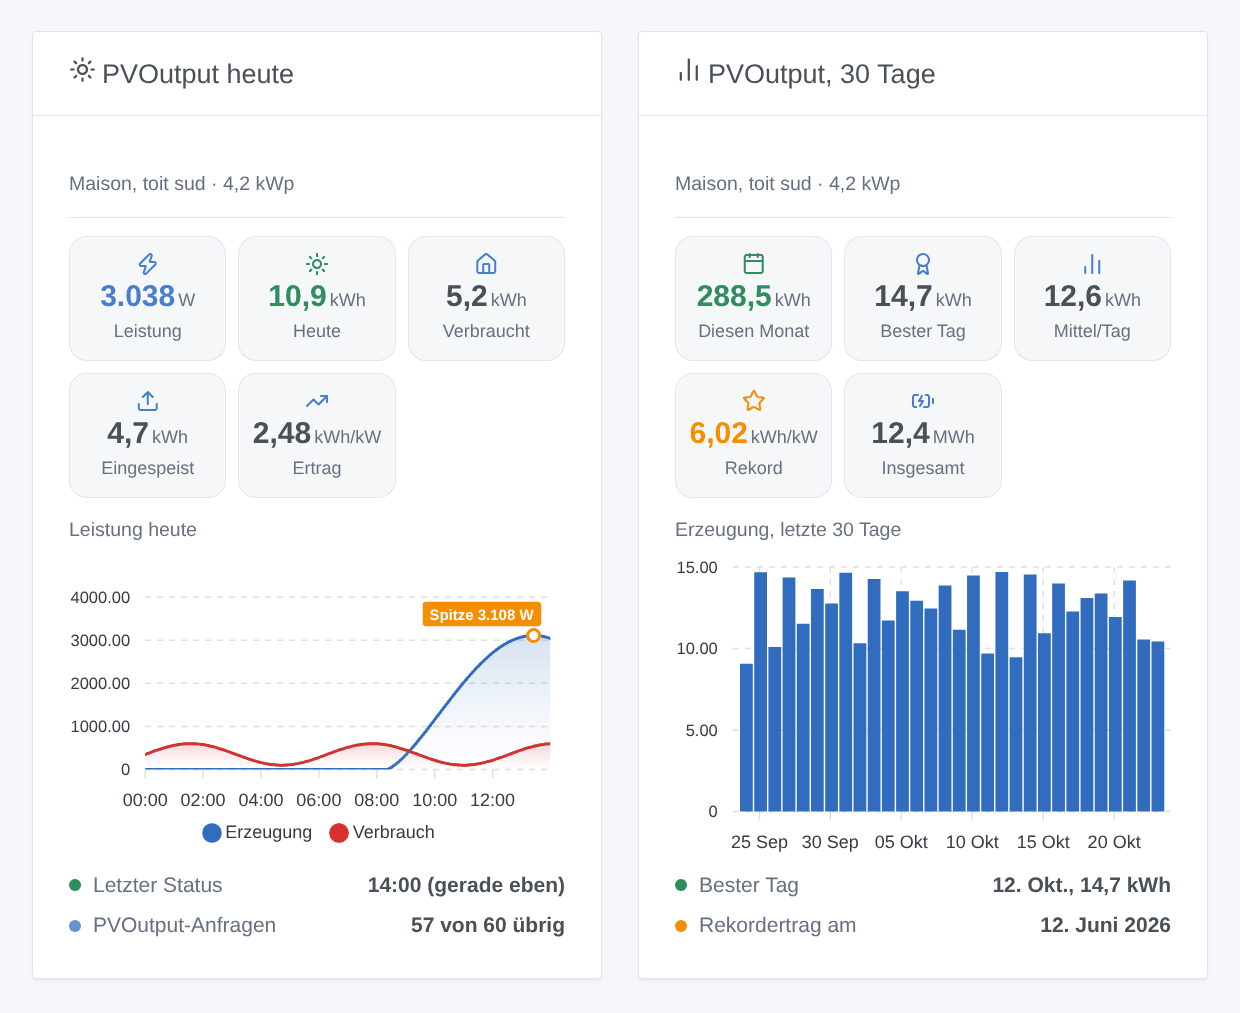Click the blue Erzeugung legend color dot
This screenshot has width=1240, height=1013.
point(212,833)
